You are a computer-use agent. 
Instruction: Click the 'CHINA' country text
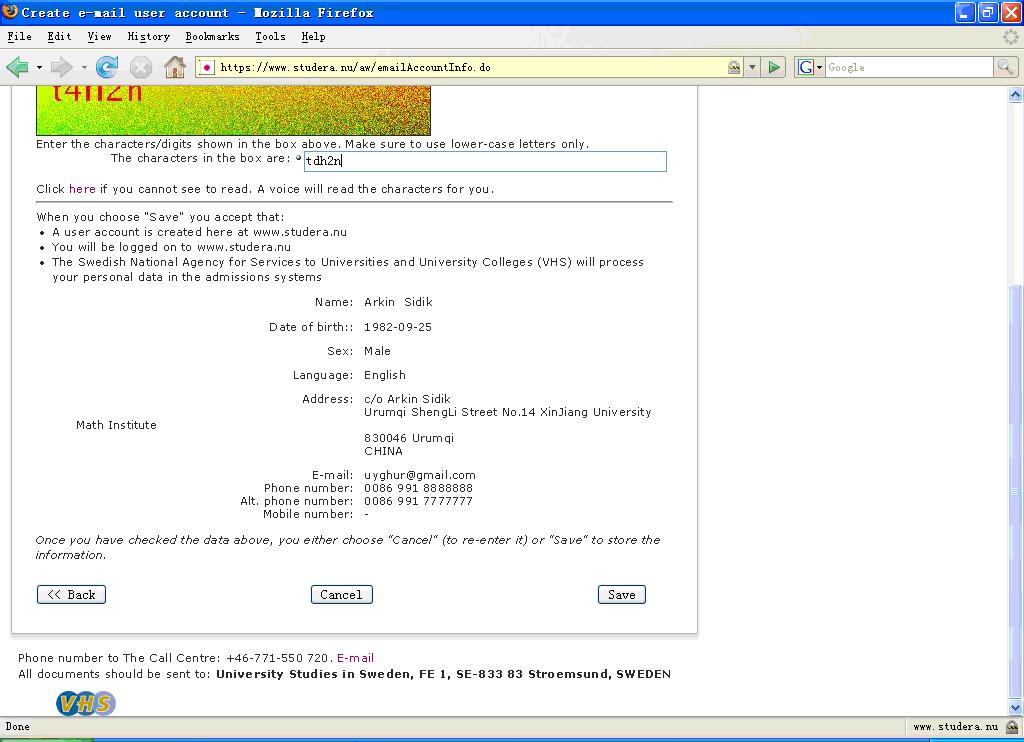(383, 451)
